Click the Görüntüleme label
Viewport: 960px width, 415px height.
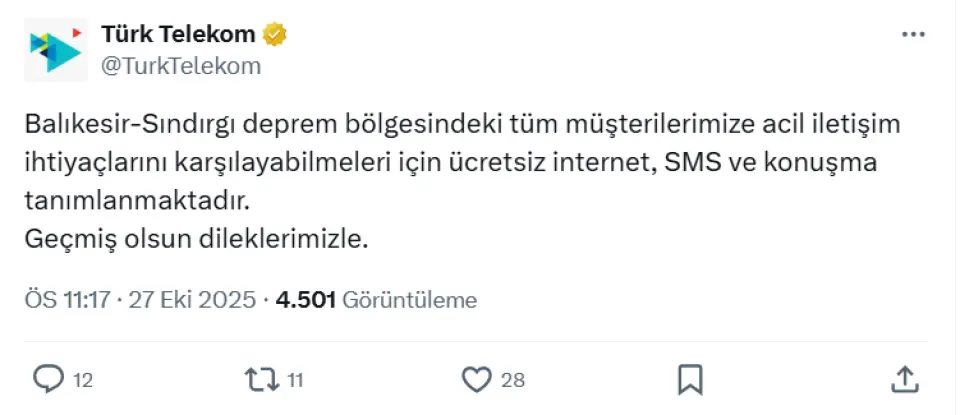tap(409, 300)
